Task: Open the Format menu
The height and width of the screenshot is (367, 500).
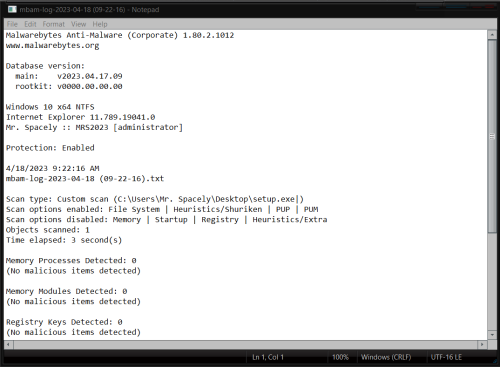Action: tap(53, 24)
